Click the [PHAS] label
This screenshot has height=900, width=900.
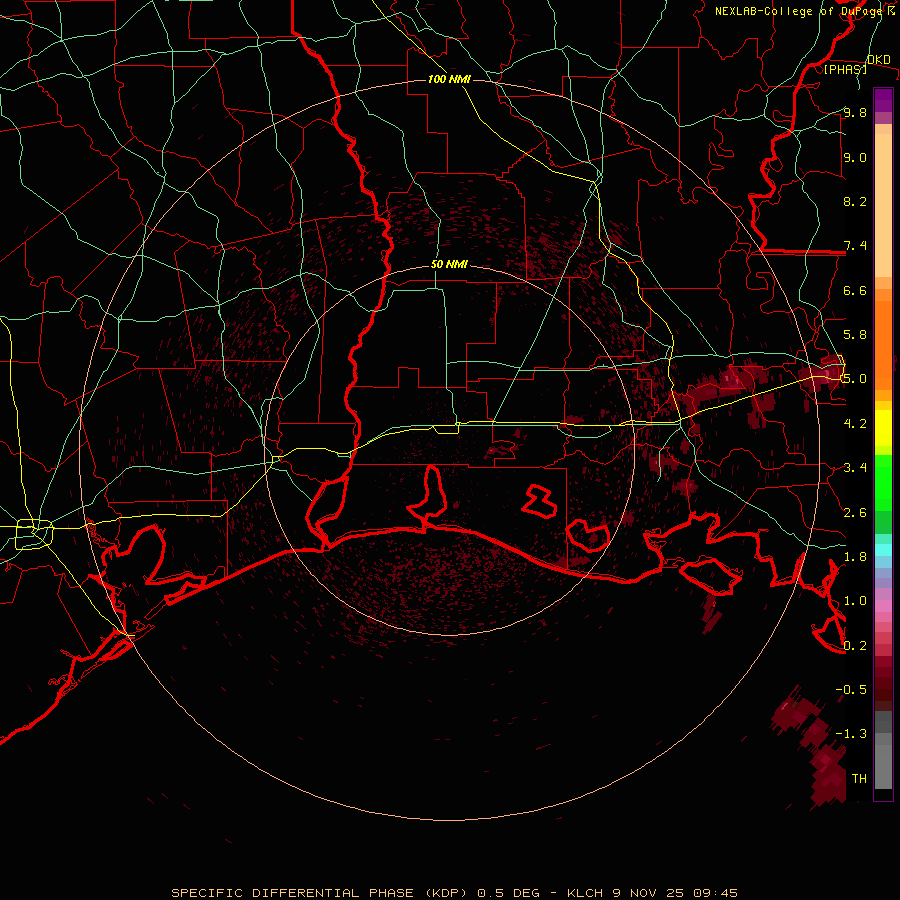tap(845, 69)
